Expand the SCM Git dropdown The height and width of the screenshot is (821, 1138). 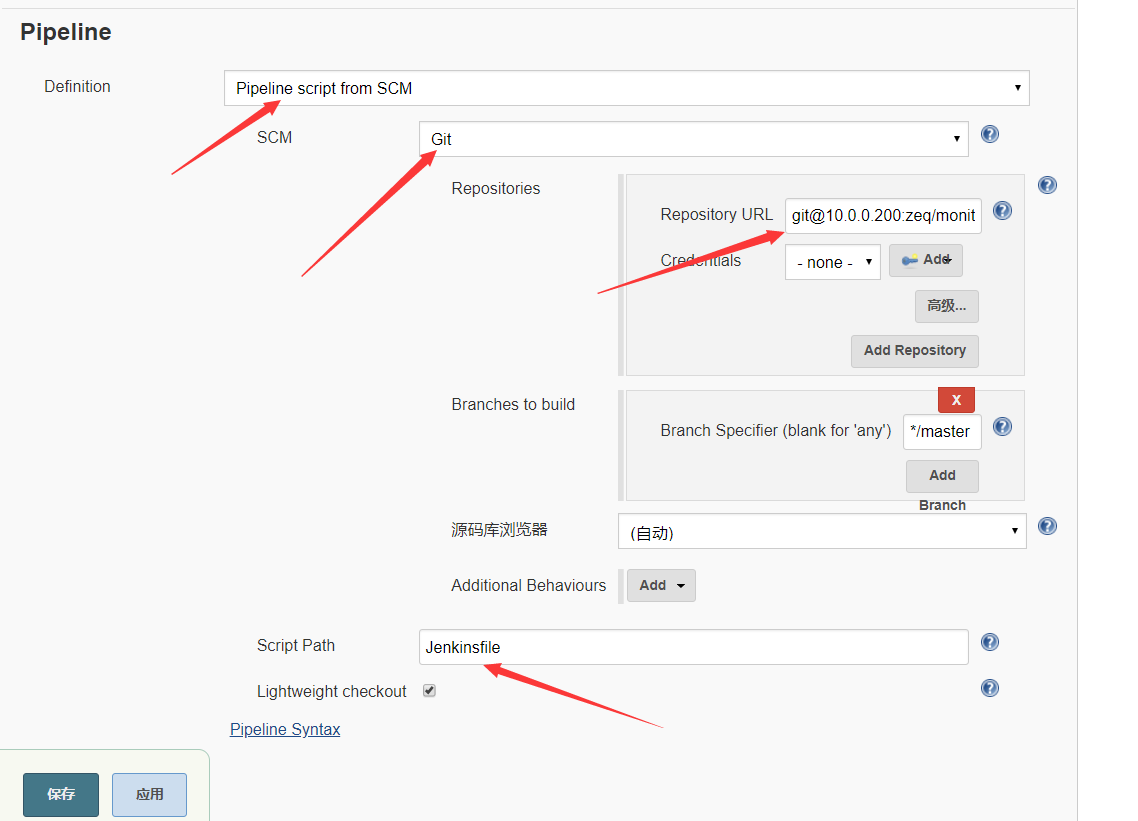693,139
